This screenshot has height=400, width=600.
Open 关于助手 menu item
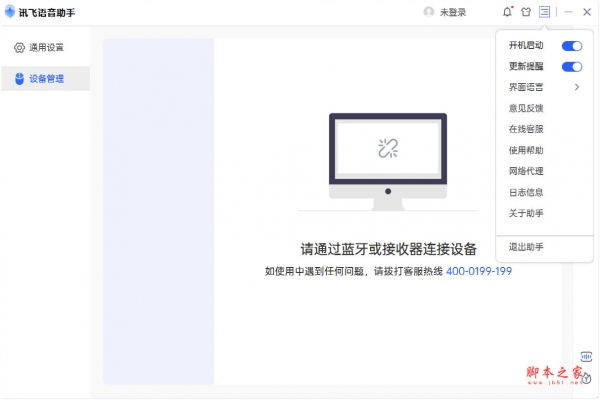526,213
